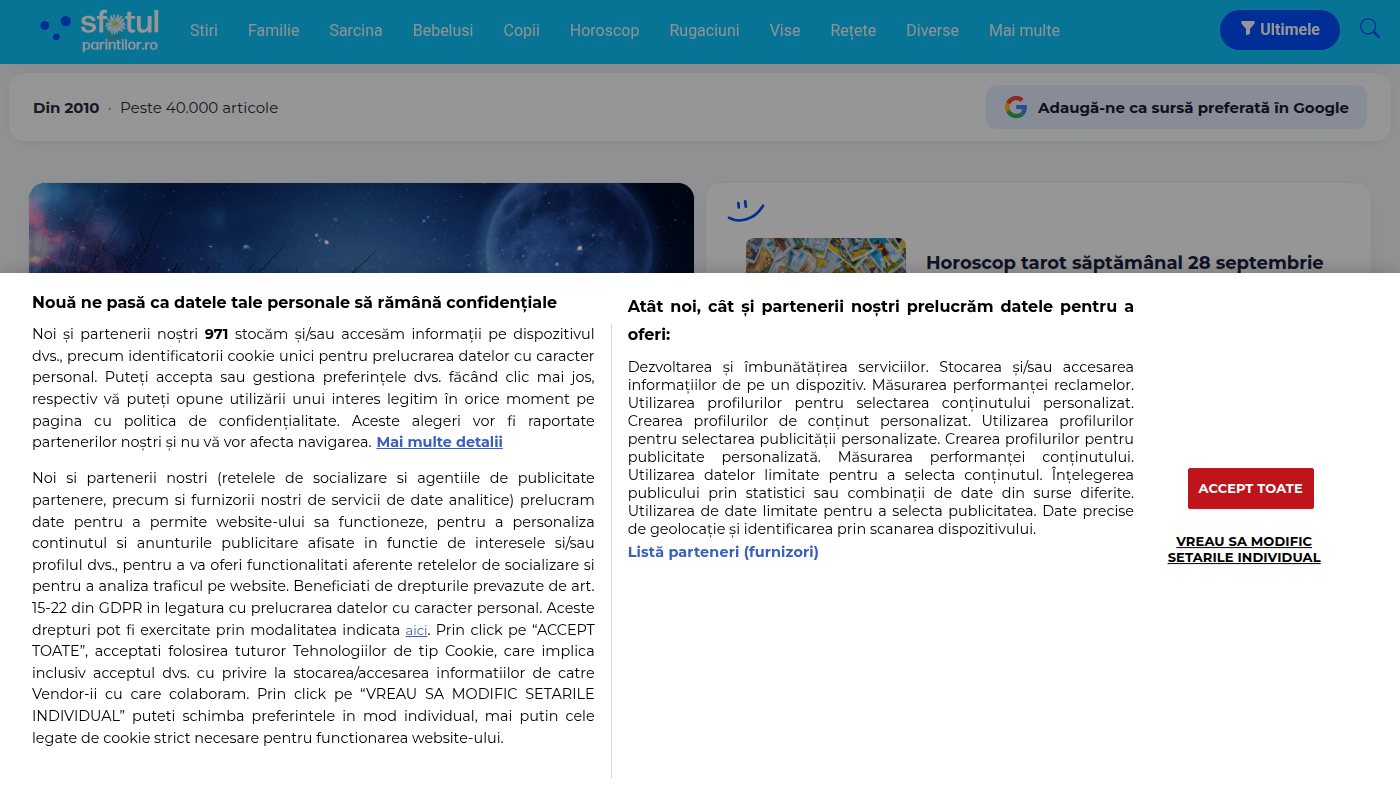This screenshot has width=1400, height=788.
Task: Go to the Sarcina category
Action: 356,31
